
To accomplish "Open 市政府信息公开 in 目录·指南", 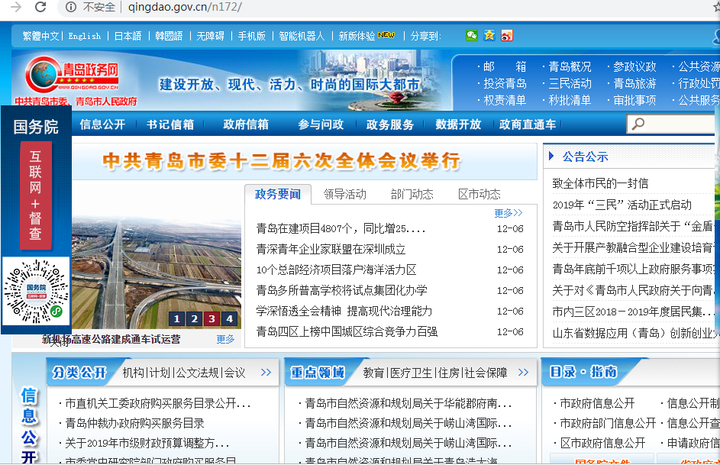I will pyautogui.click(x=597, y=403).
